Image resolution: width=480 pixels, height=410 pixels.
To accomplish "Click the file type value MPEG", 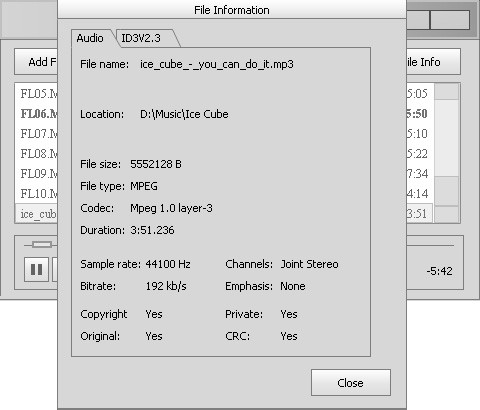I will (x=144, y=186).
